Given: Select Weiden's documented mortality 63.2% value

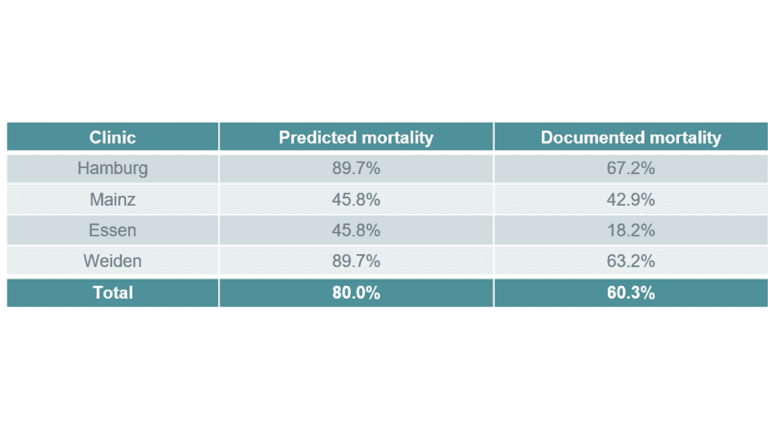Looking at the screenshot, I should click(630, 261).
